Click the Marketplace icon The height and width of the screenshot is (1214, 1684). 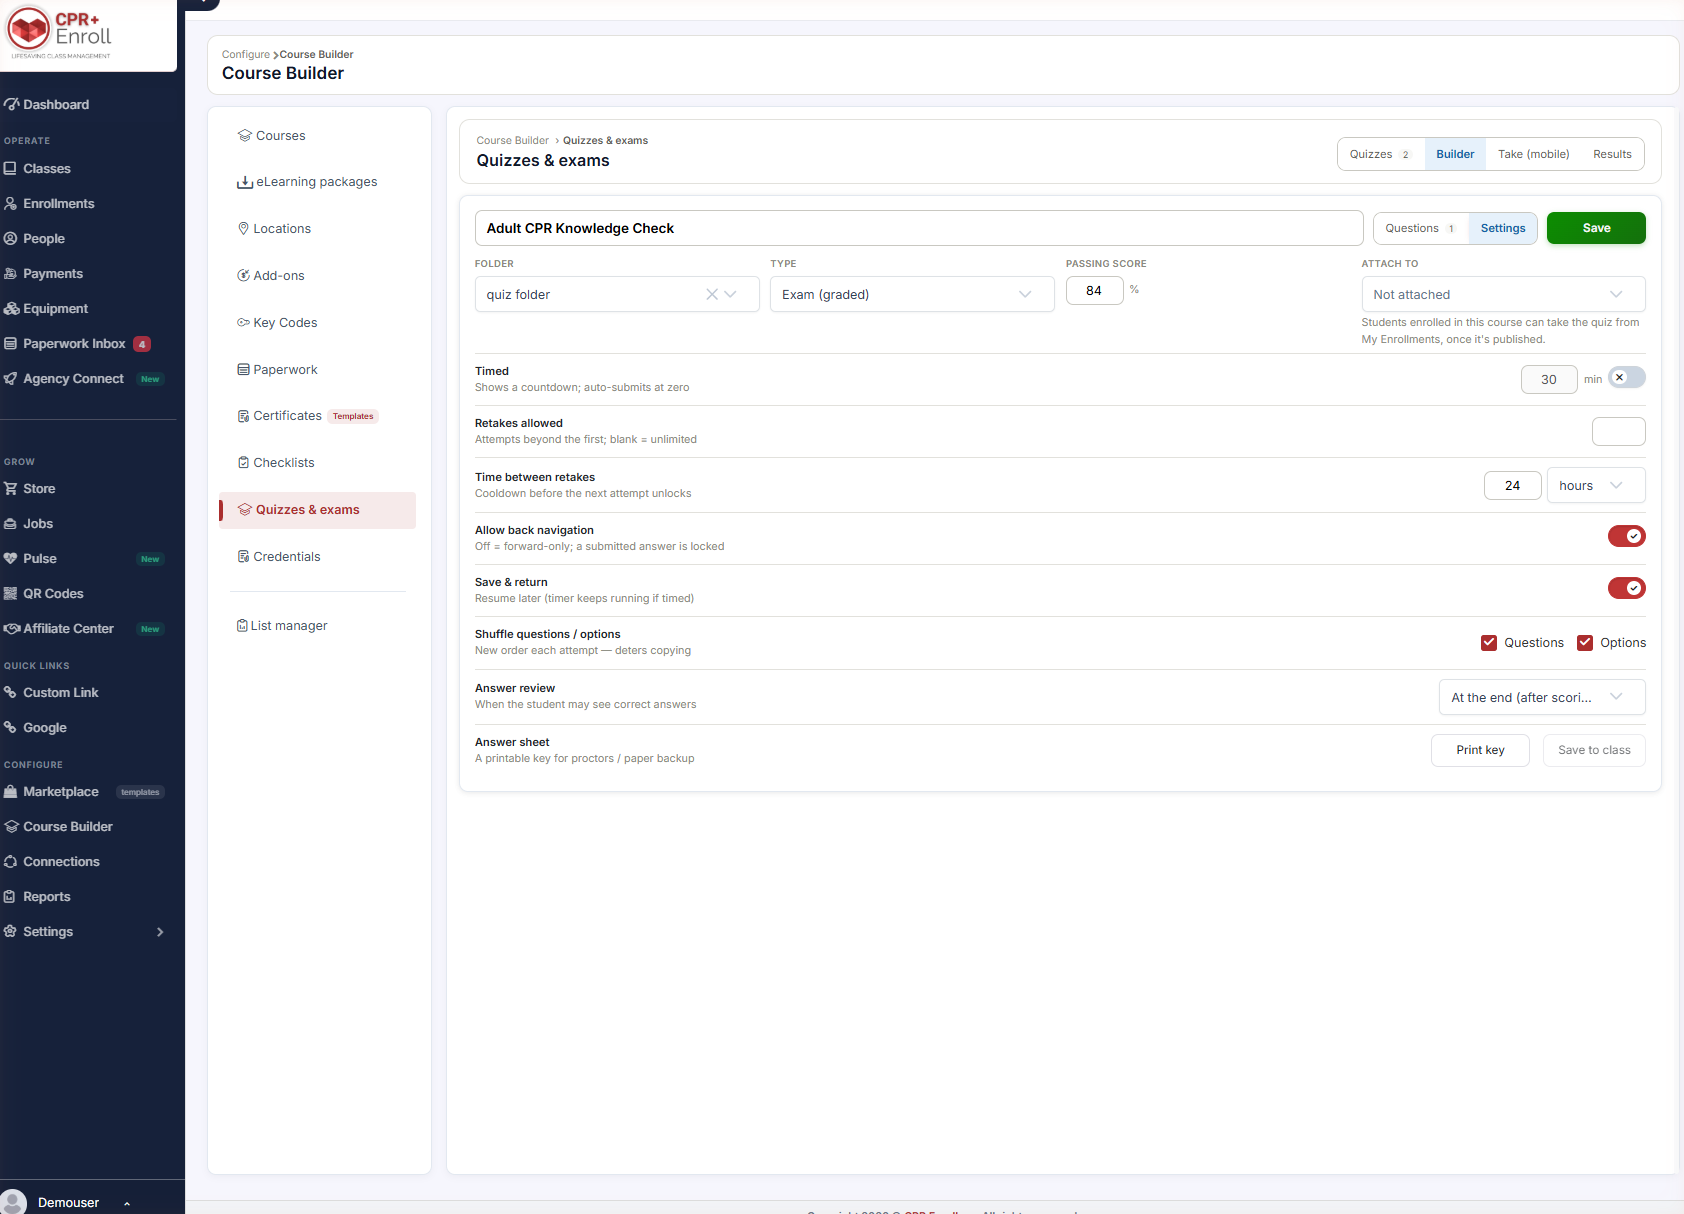click(x=10, y=792)
